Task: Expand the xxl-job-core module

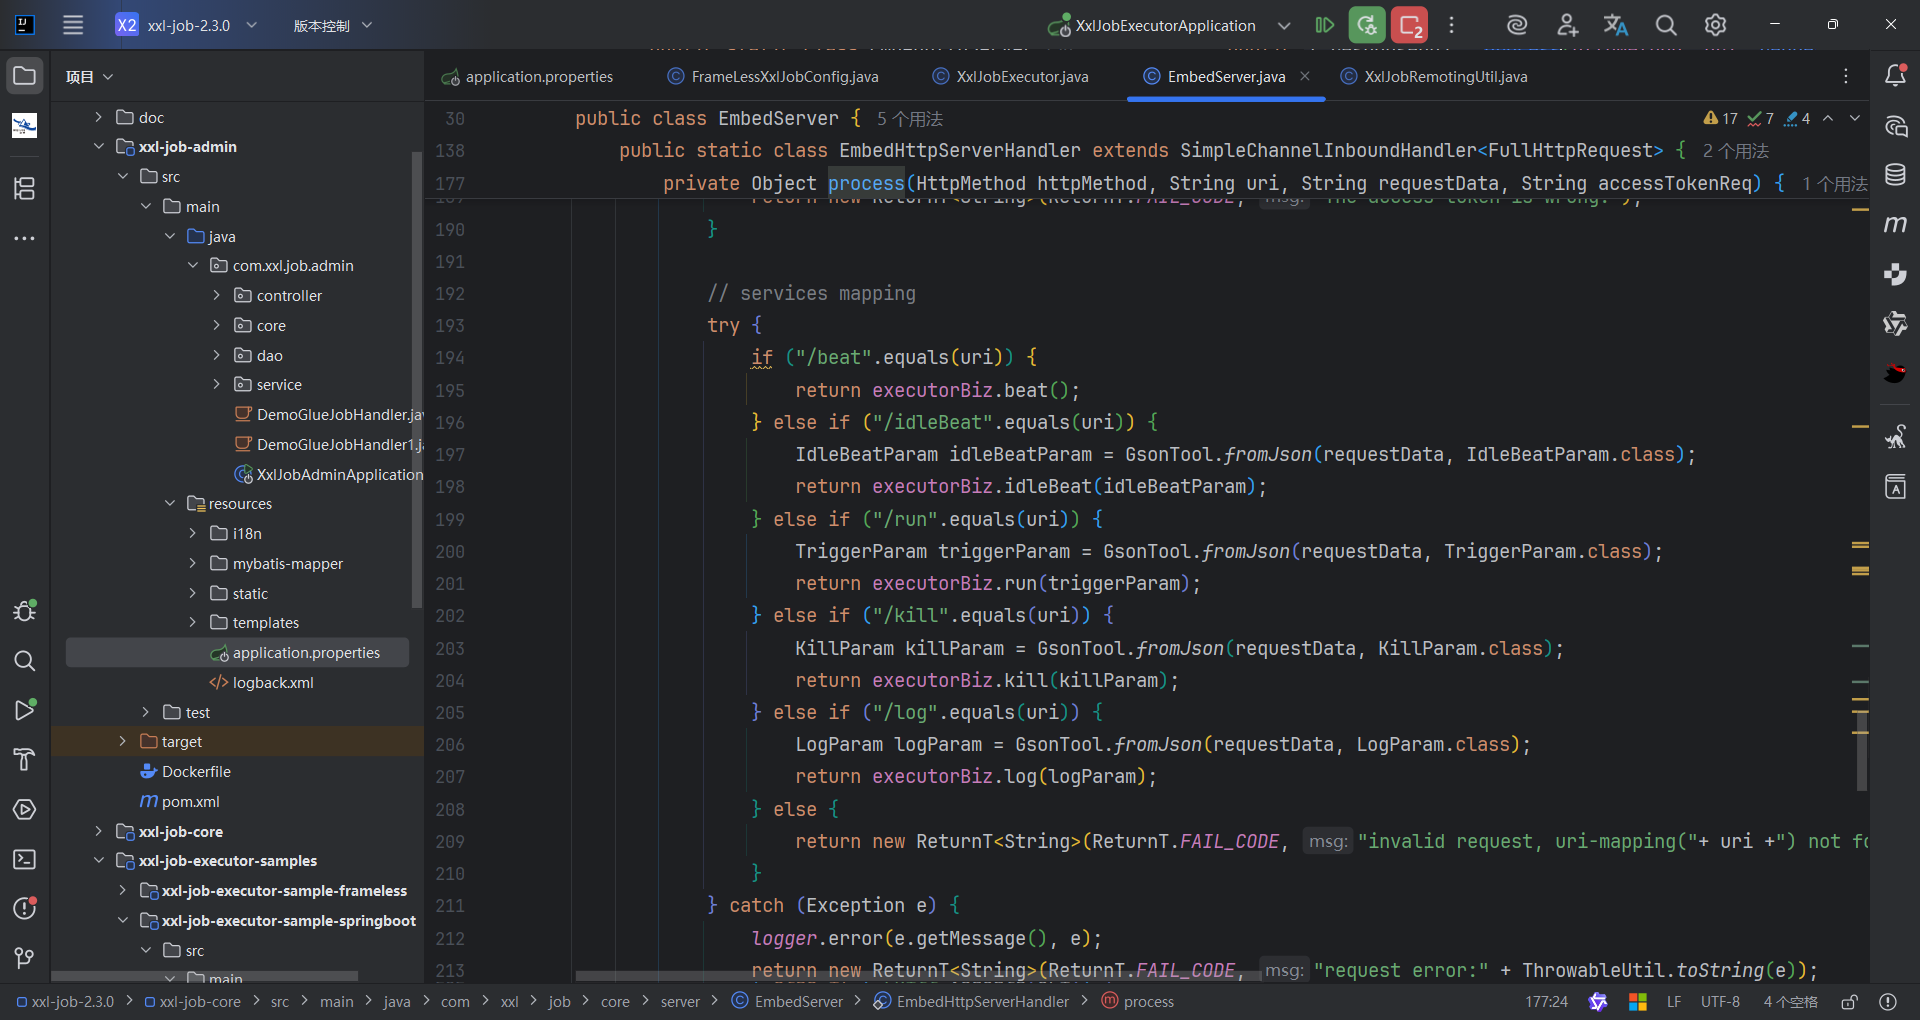Action: pyautogui.click(x=98, y=832)
